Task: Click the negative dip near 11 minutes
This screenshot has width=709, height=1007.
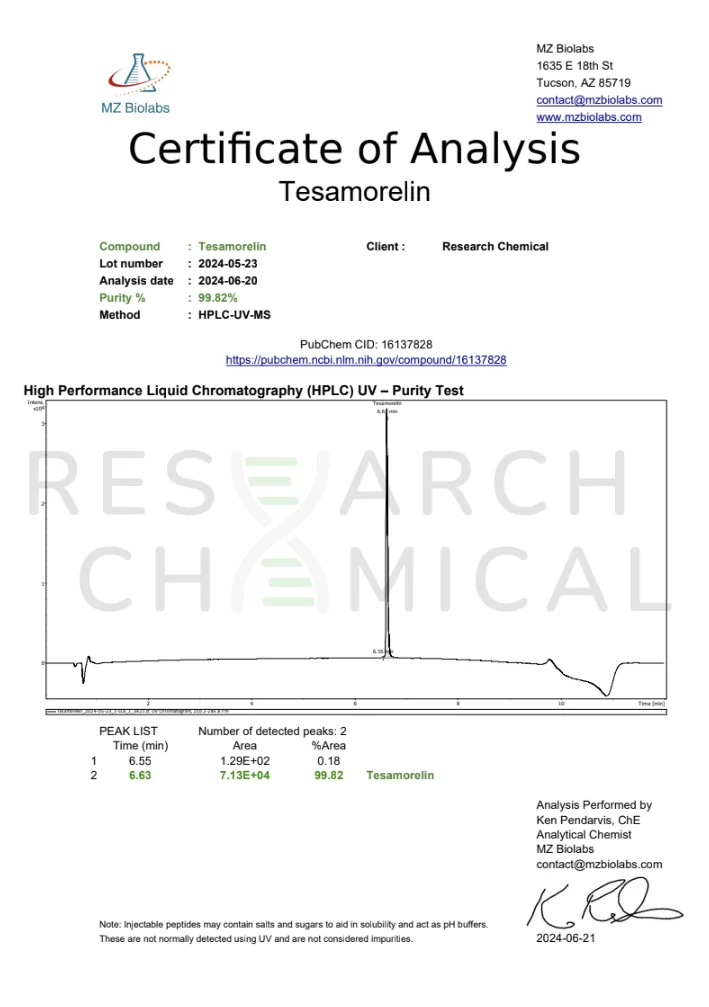Action: pos(606,692)
